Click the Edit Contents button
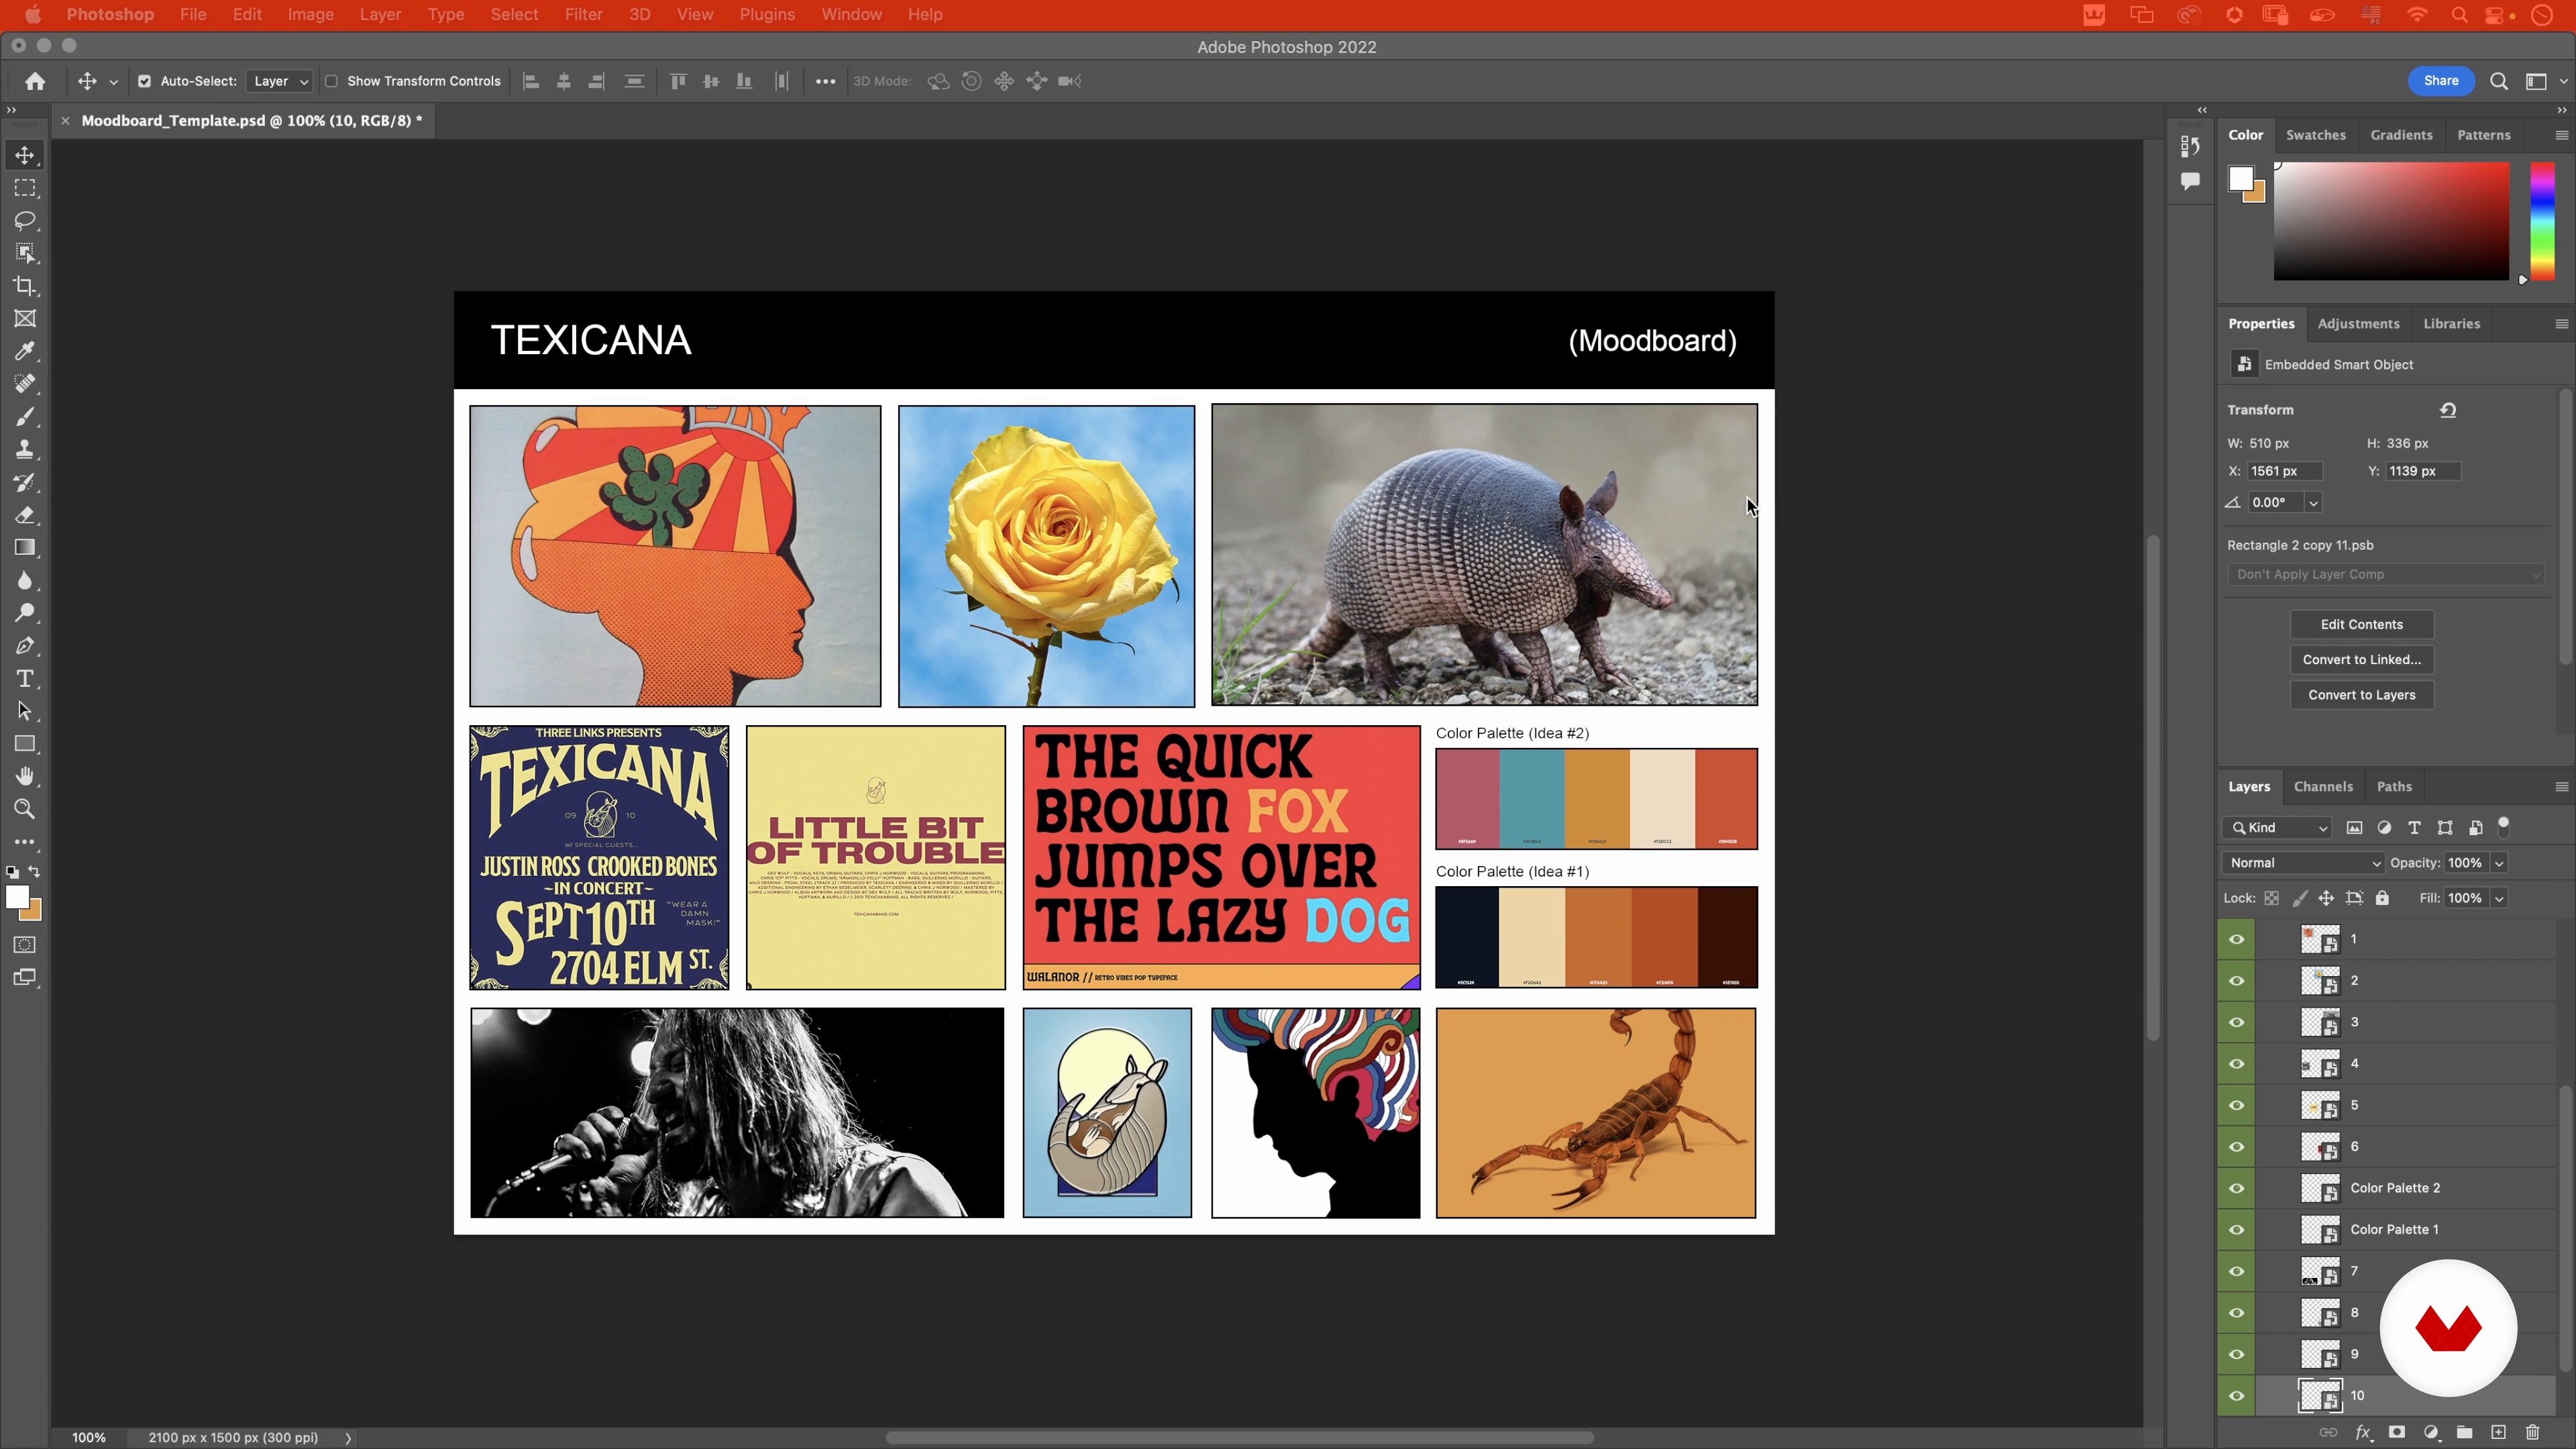Image resolution: width=2576 pixels, height=1449 pixels. coord(2361,624)
